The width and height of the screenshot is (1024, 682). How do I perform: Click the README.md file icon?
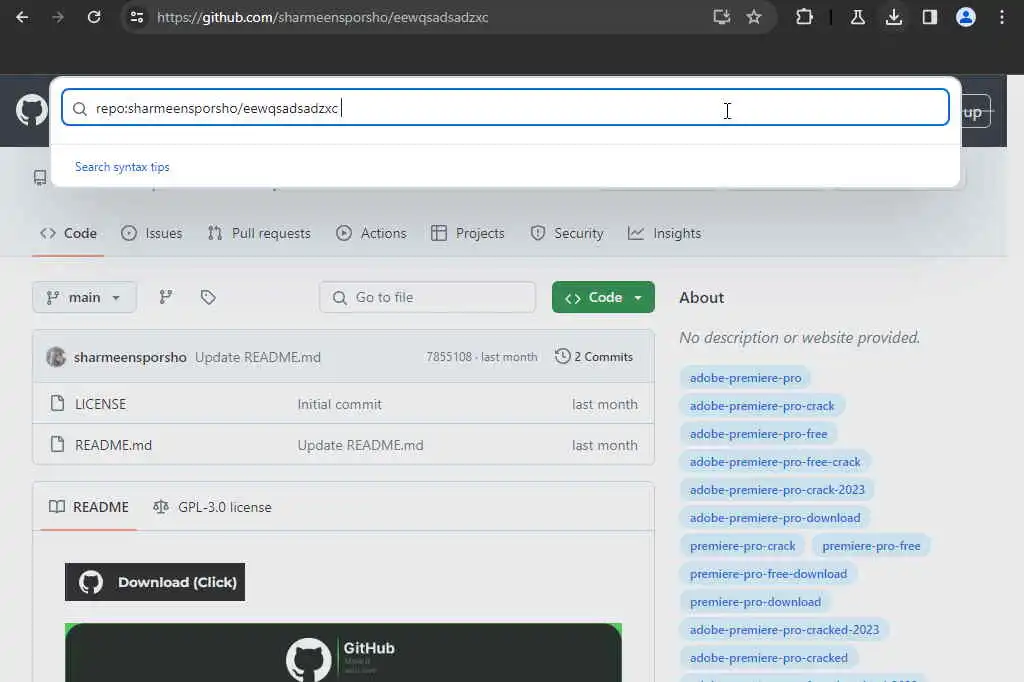57,444
